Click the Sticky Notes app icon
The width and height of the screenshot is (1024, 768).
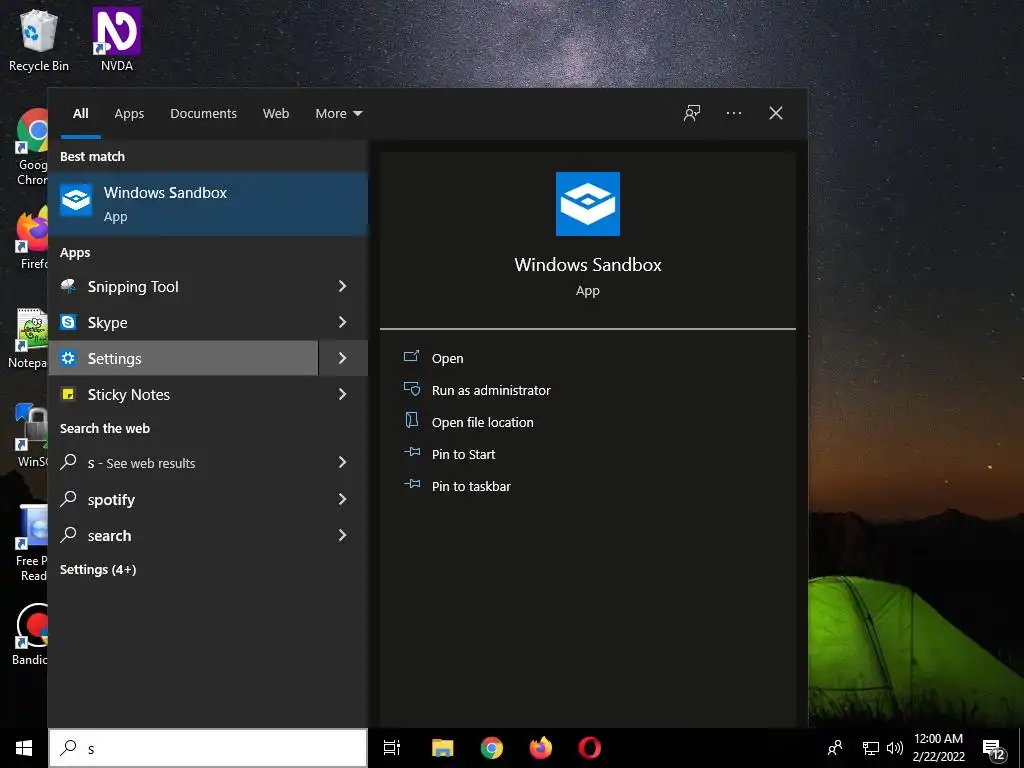coord(68,394)
